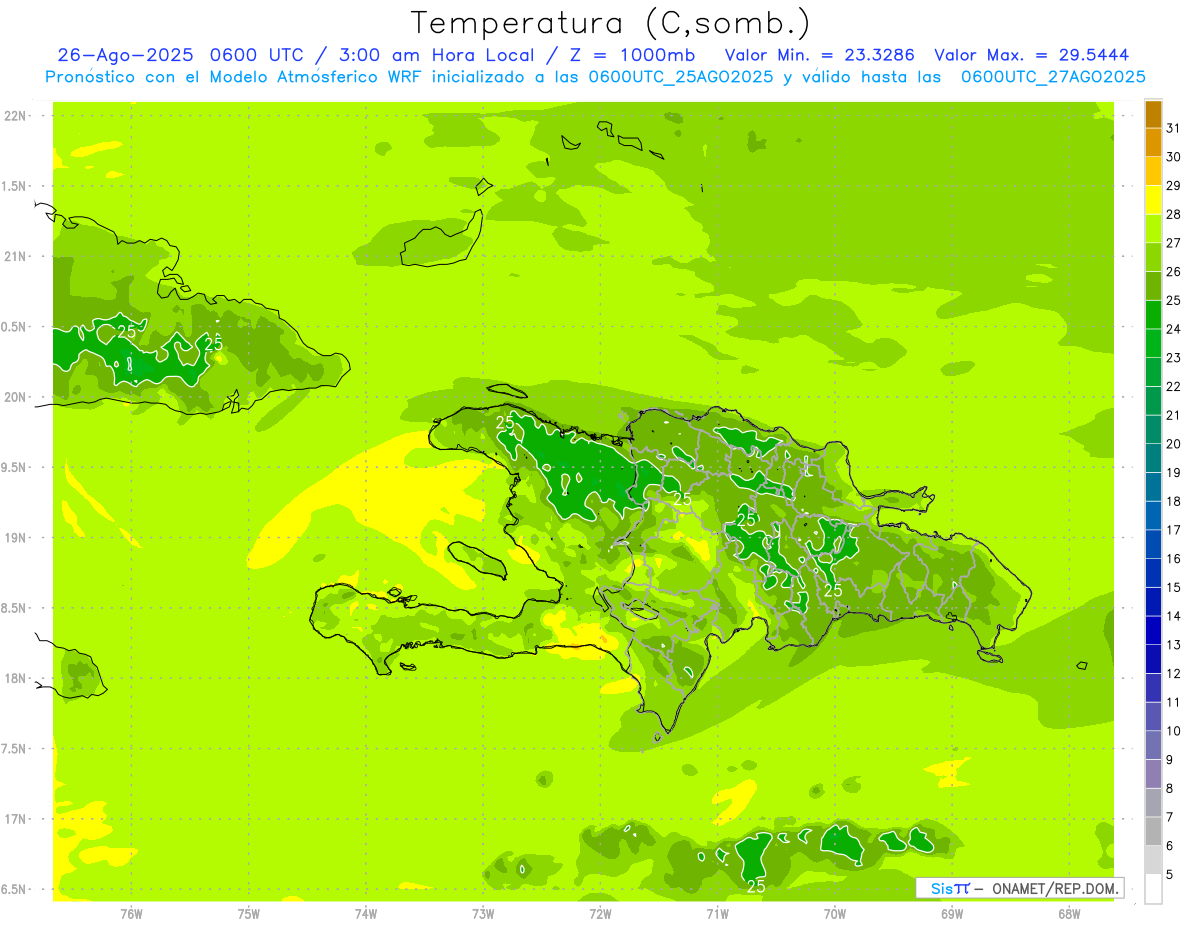This screenshot has height=927, width=1200.
Task: Click the colorbar label "15"
Action: pyautogui.click(x=1174, y=588)
